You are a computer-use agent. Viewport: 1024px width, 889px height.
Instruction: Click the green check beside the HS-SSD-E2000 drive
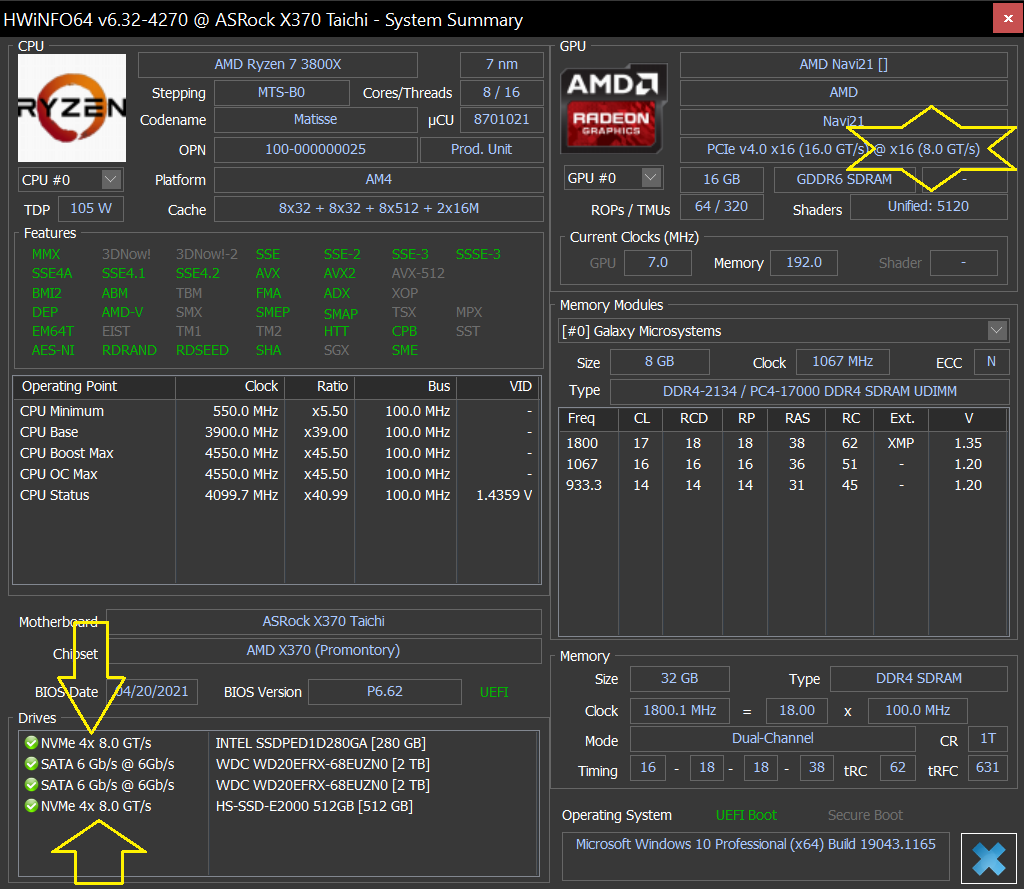tap(31, 805)
